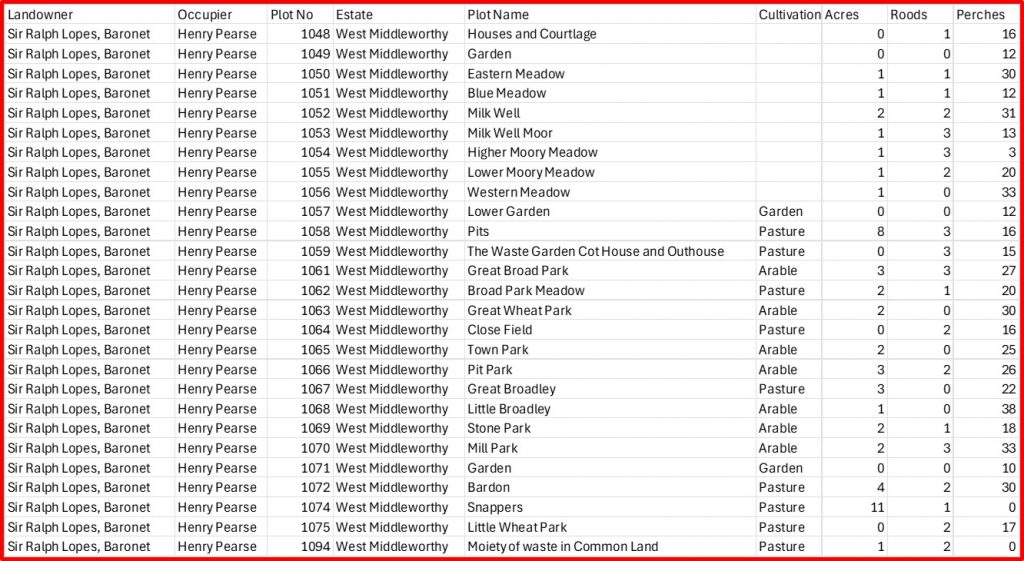Click Cultivation cell Pasture for Bardon
Screen dimensions: 1024x561
point(789,487)
